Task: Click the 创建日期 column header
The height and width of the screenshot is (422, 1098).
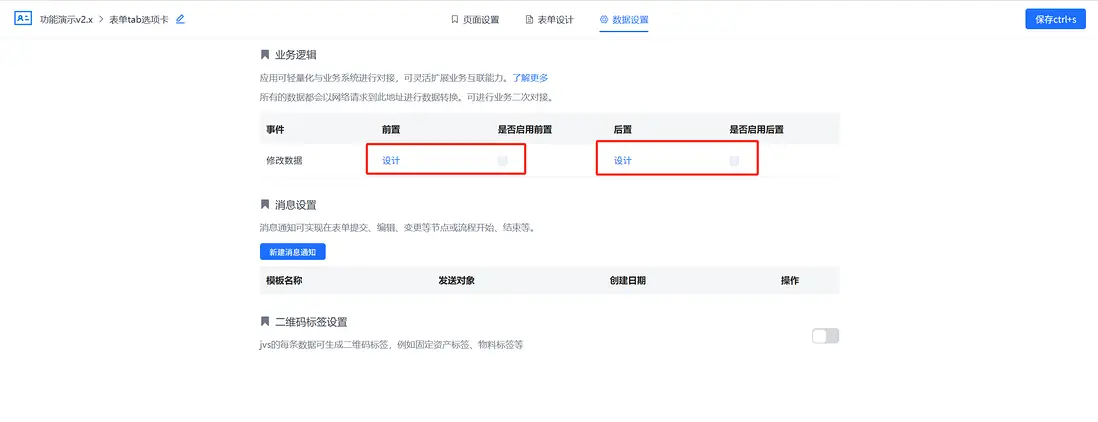Action: tap(627, 280)
